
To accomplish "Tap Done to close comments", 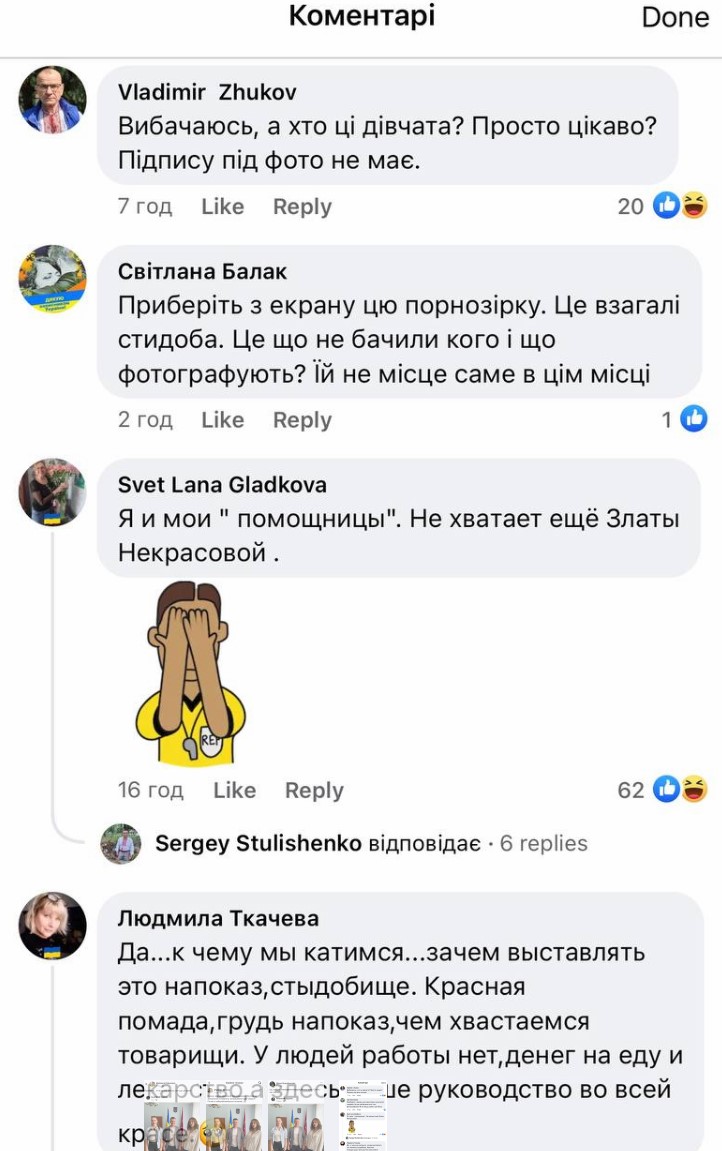I will pos(675,17).
